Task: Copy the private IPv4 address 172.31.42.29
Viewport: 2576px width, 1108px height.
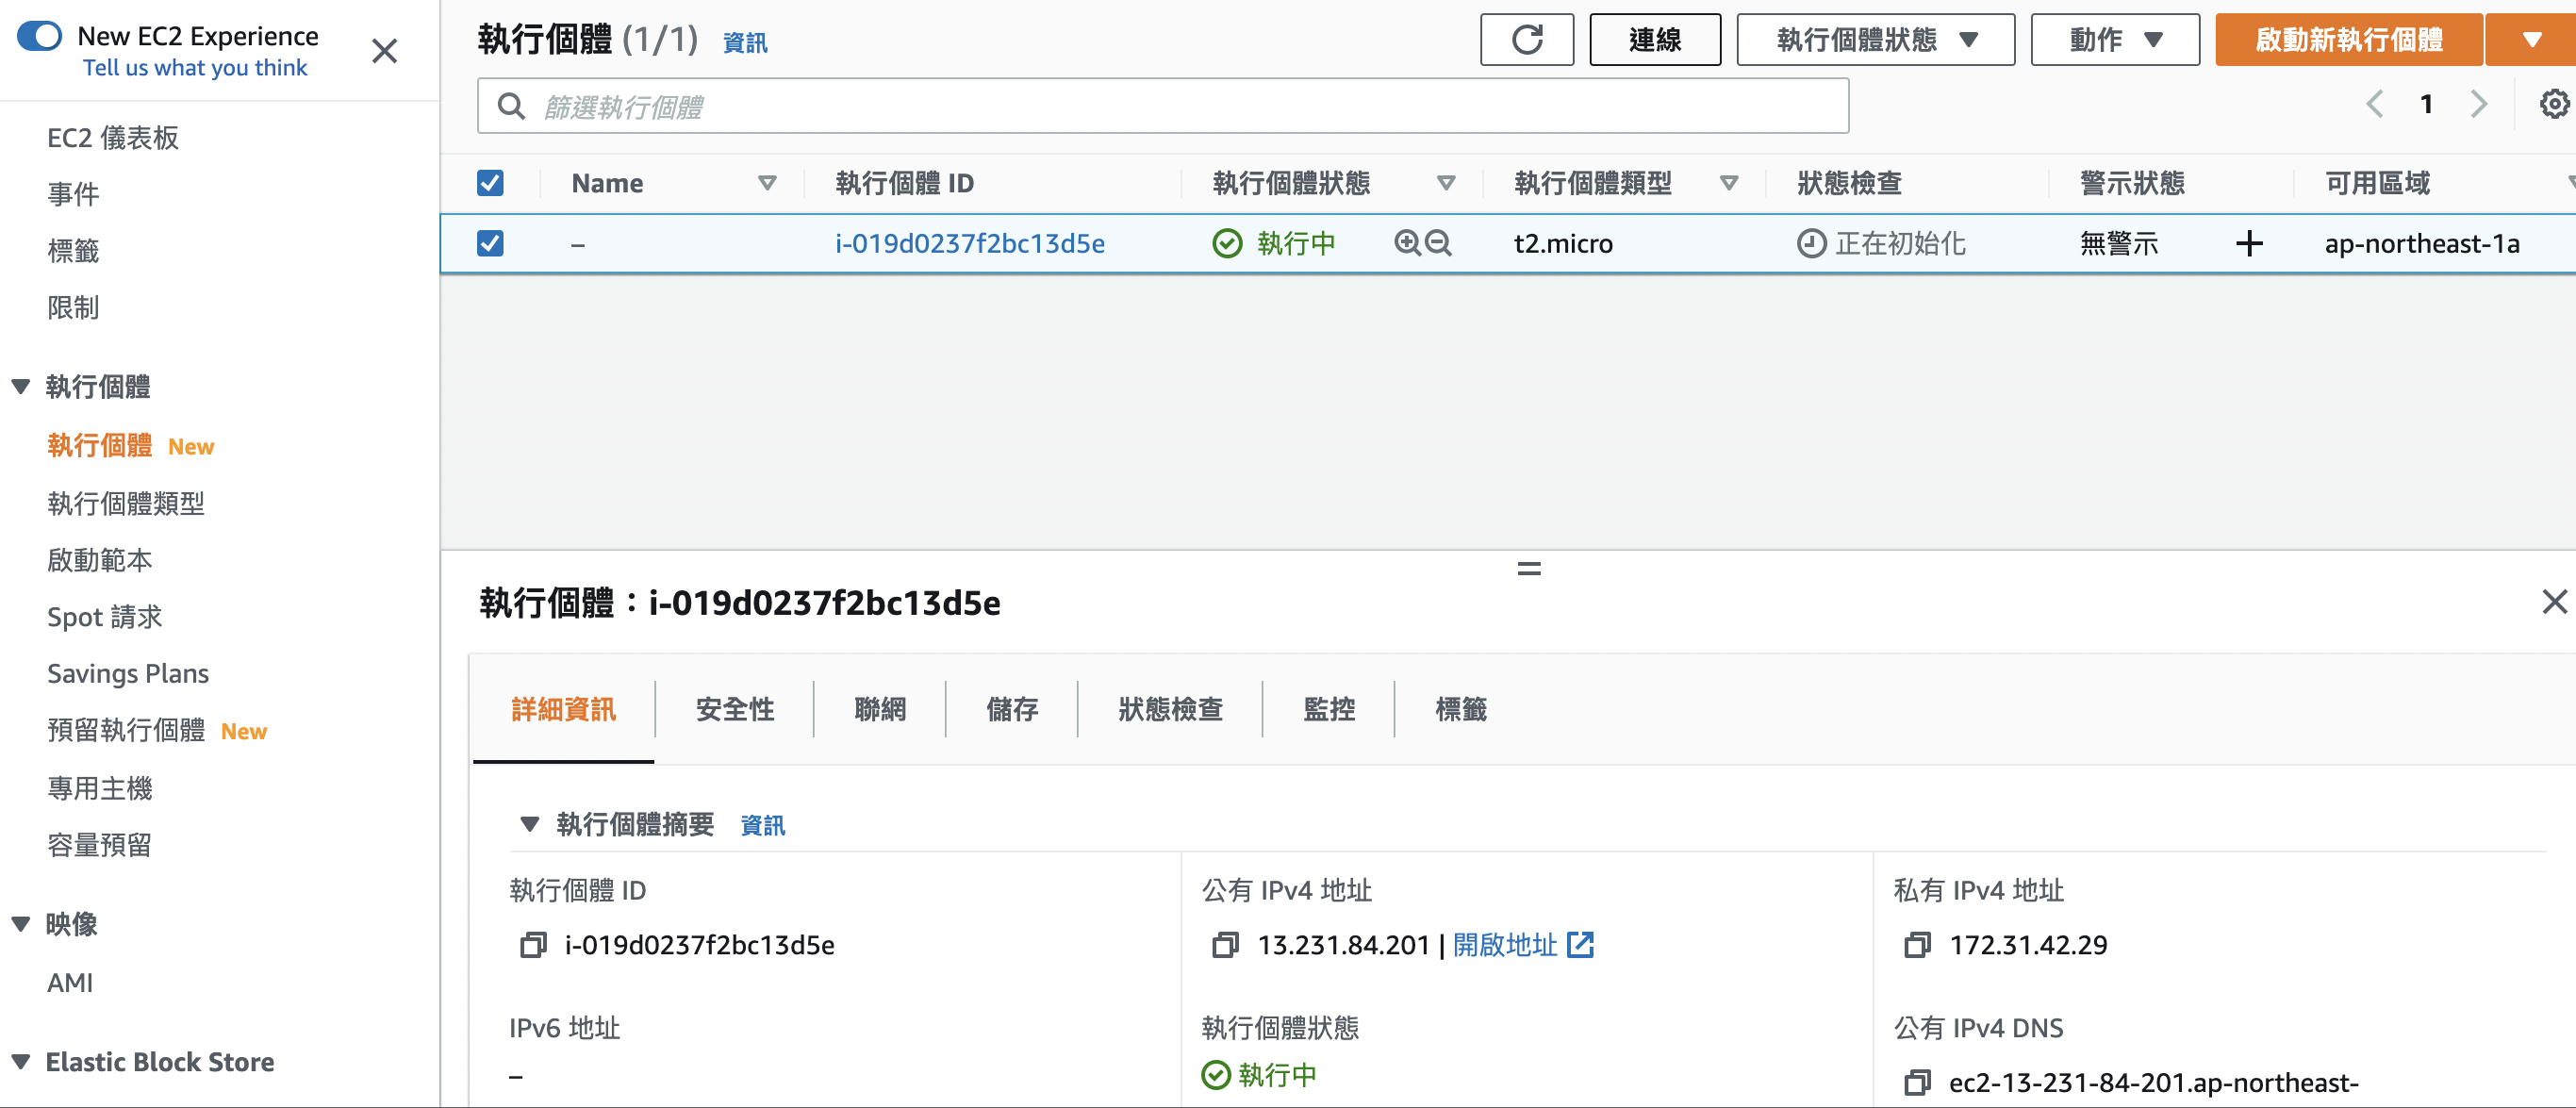Action: click(1917, 945)
